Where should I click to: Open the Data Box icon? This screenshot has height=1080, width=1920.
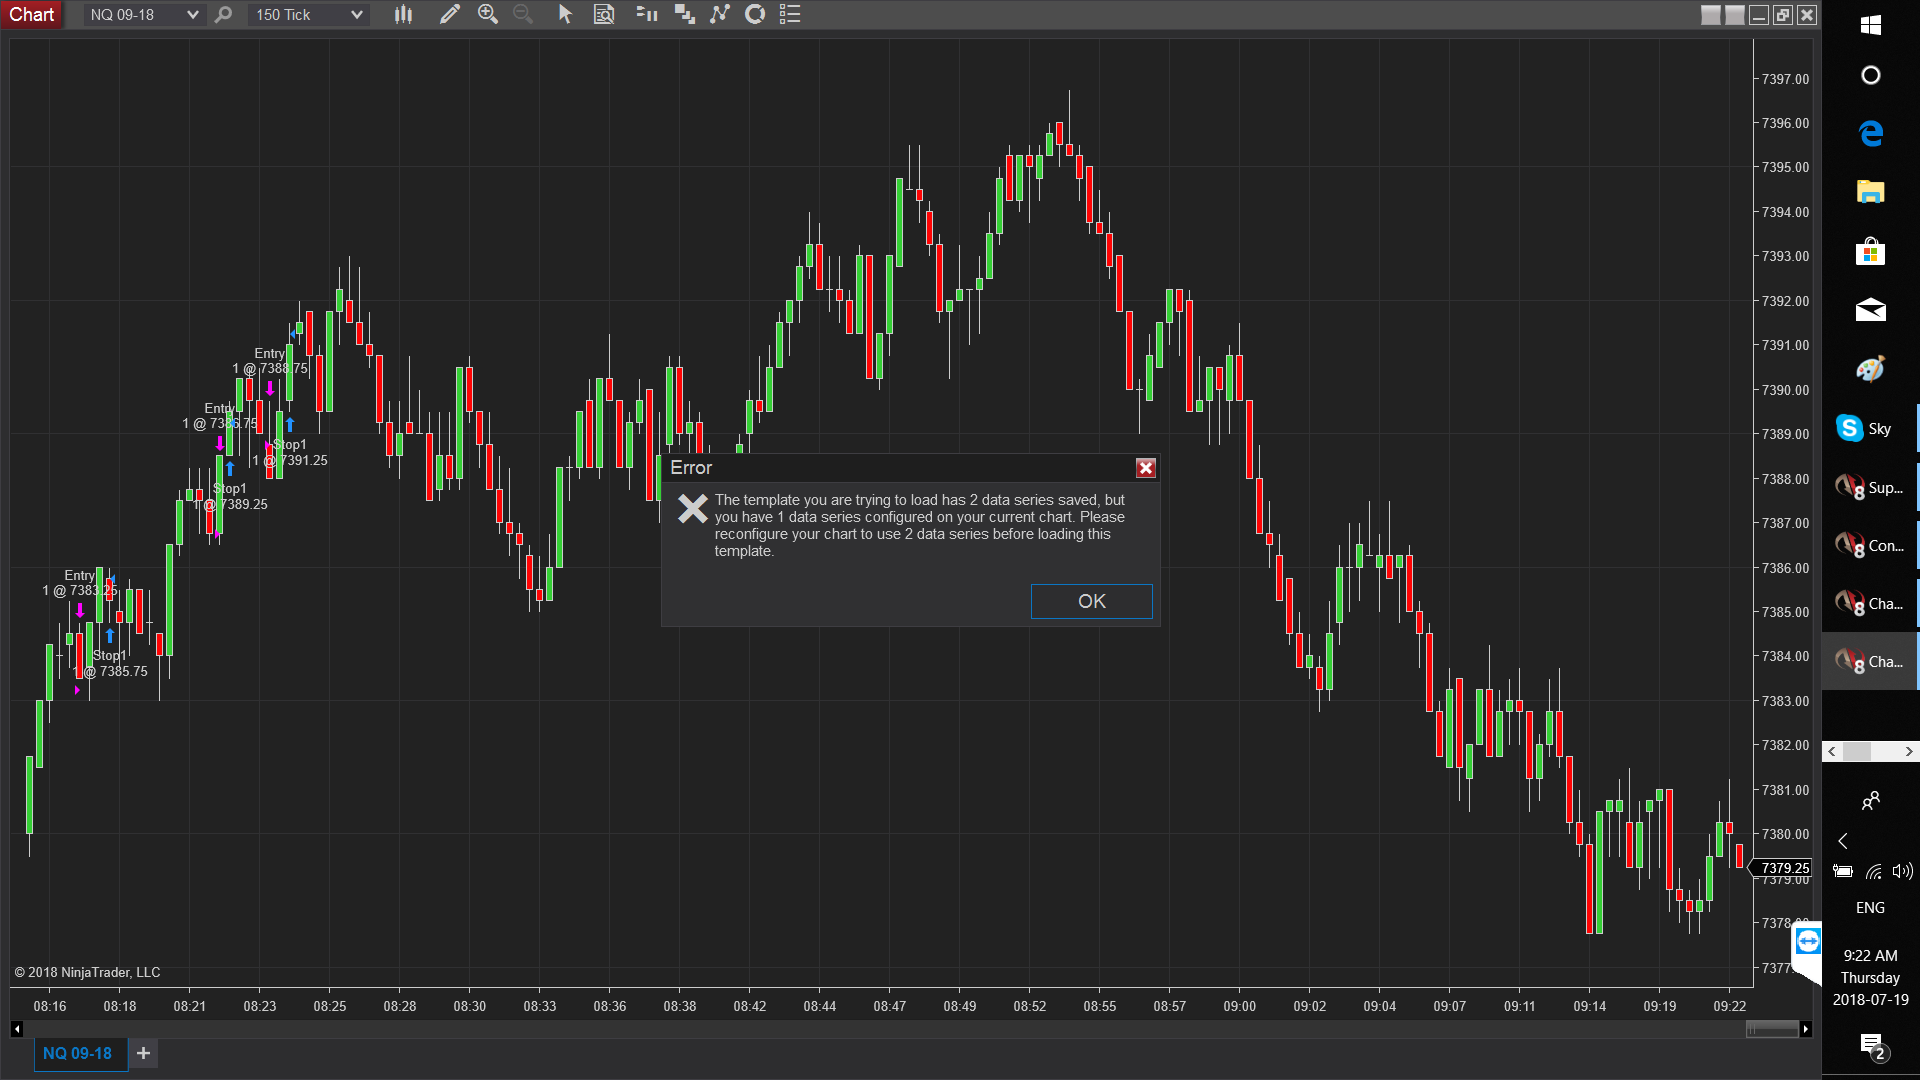click(x=604, y=14)
